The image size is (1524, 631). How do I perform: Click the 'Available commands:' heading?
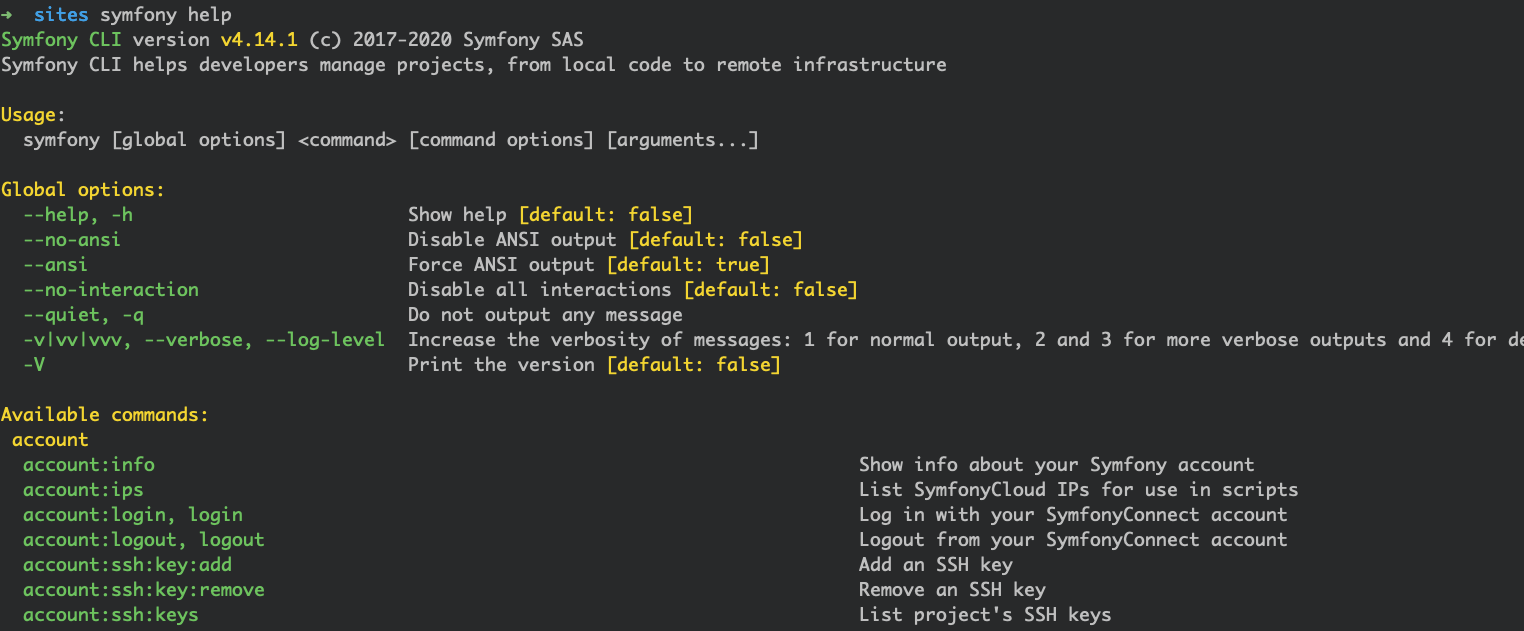point(105,415)
